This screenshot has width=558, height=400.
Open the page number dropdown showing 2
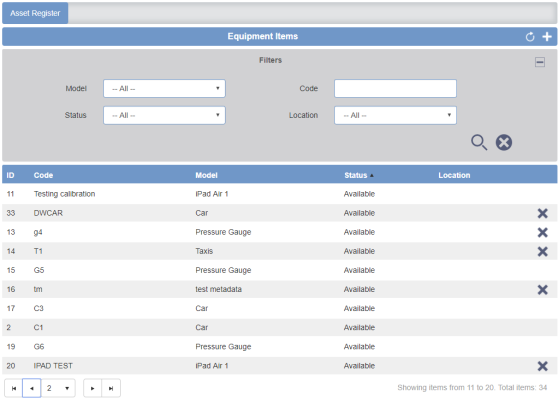pyautogui.click(x=58, y=388)
